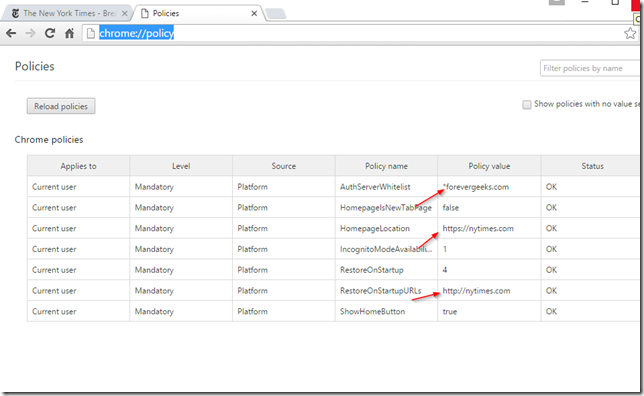The image size is (644, 396).
Task: Click the Policies page heading
Action: [34, 66]
